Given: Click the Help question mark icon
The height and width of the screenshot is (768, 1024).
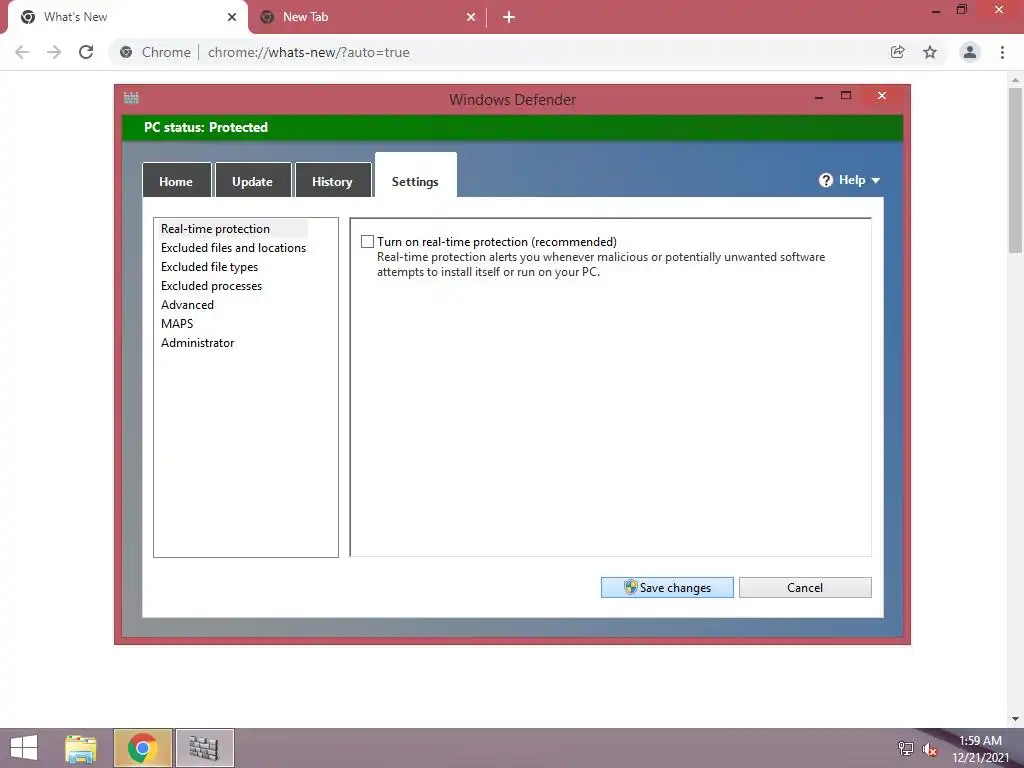Looking at the screenshot, I should point(826,180).
